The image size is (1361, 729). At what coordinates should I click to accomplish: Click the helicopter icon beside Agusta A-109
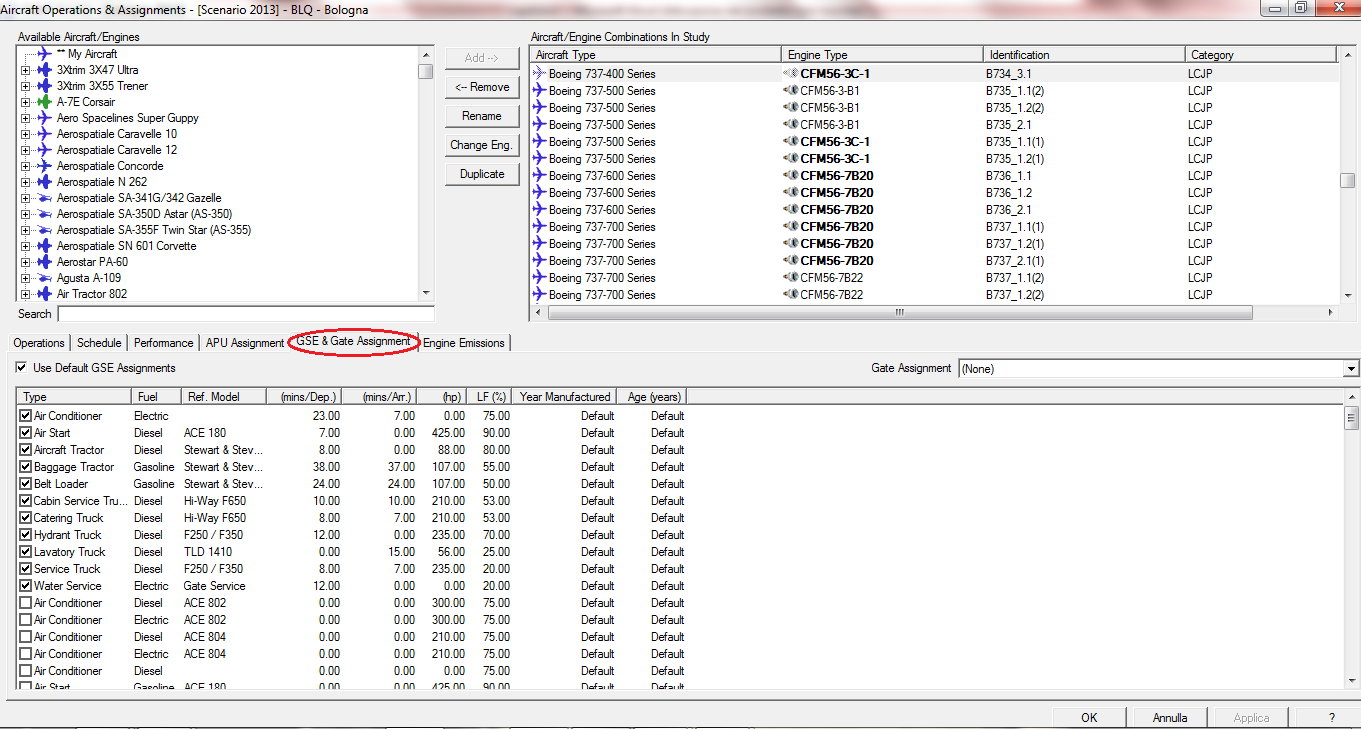tap(43, 278)
